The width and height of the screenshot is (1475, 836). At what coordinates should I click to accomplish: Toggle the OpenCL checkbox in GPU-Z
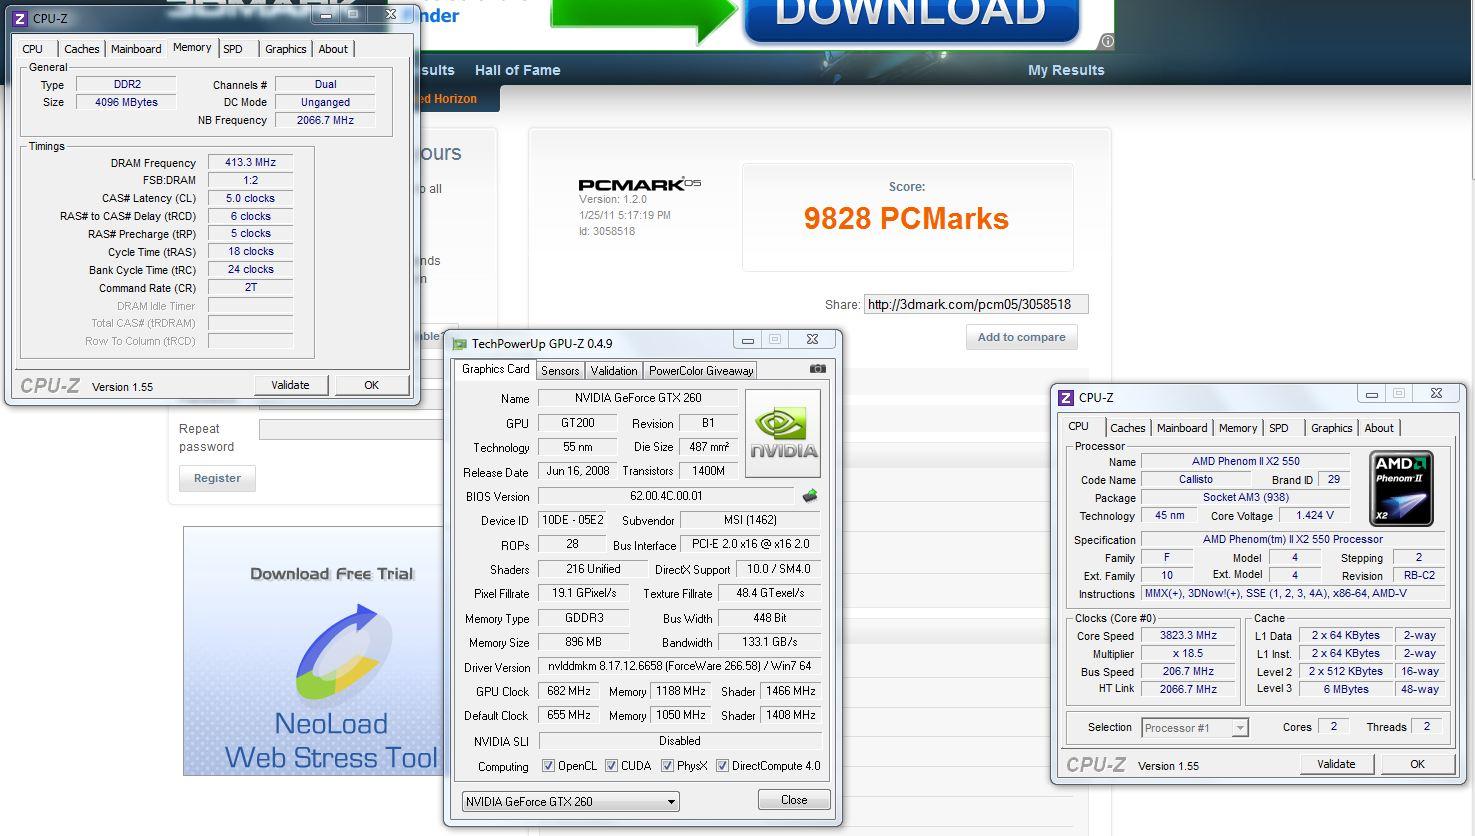click(x=548, y=766)
